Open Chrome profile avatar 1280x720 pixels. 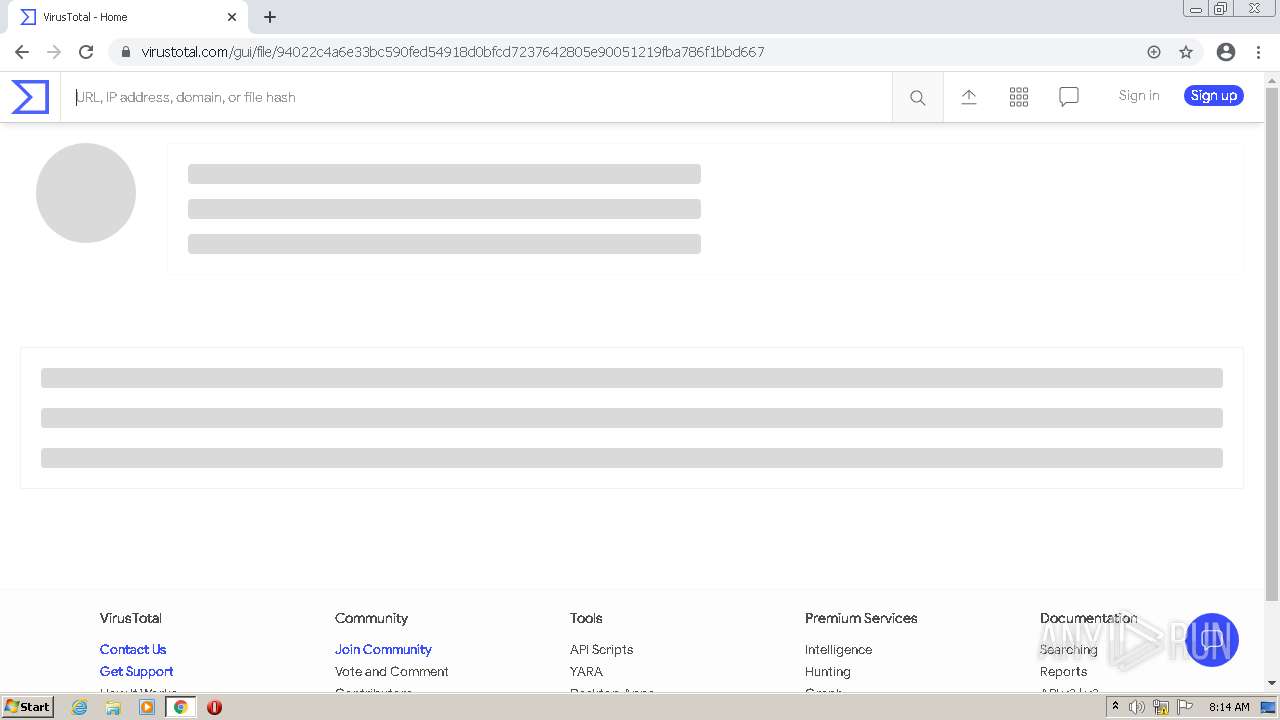point(1226,52)
